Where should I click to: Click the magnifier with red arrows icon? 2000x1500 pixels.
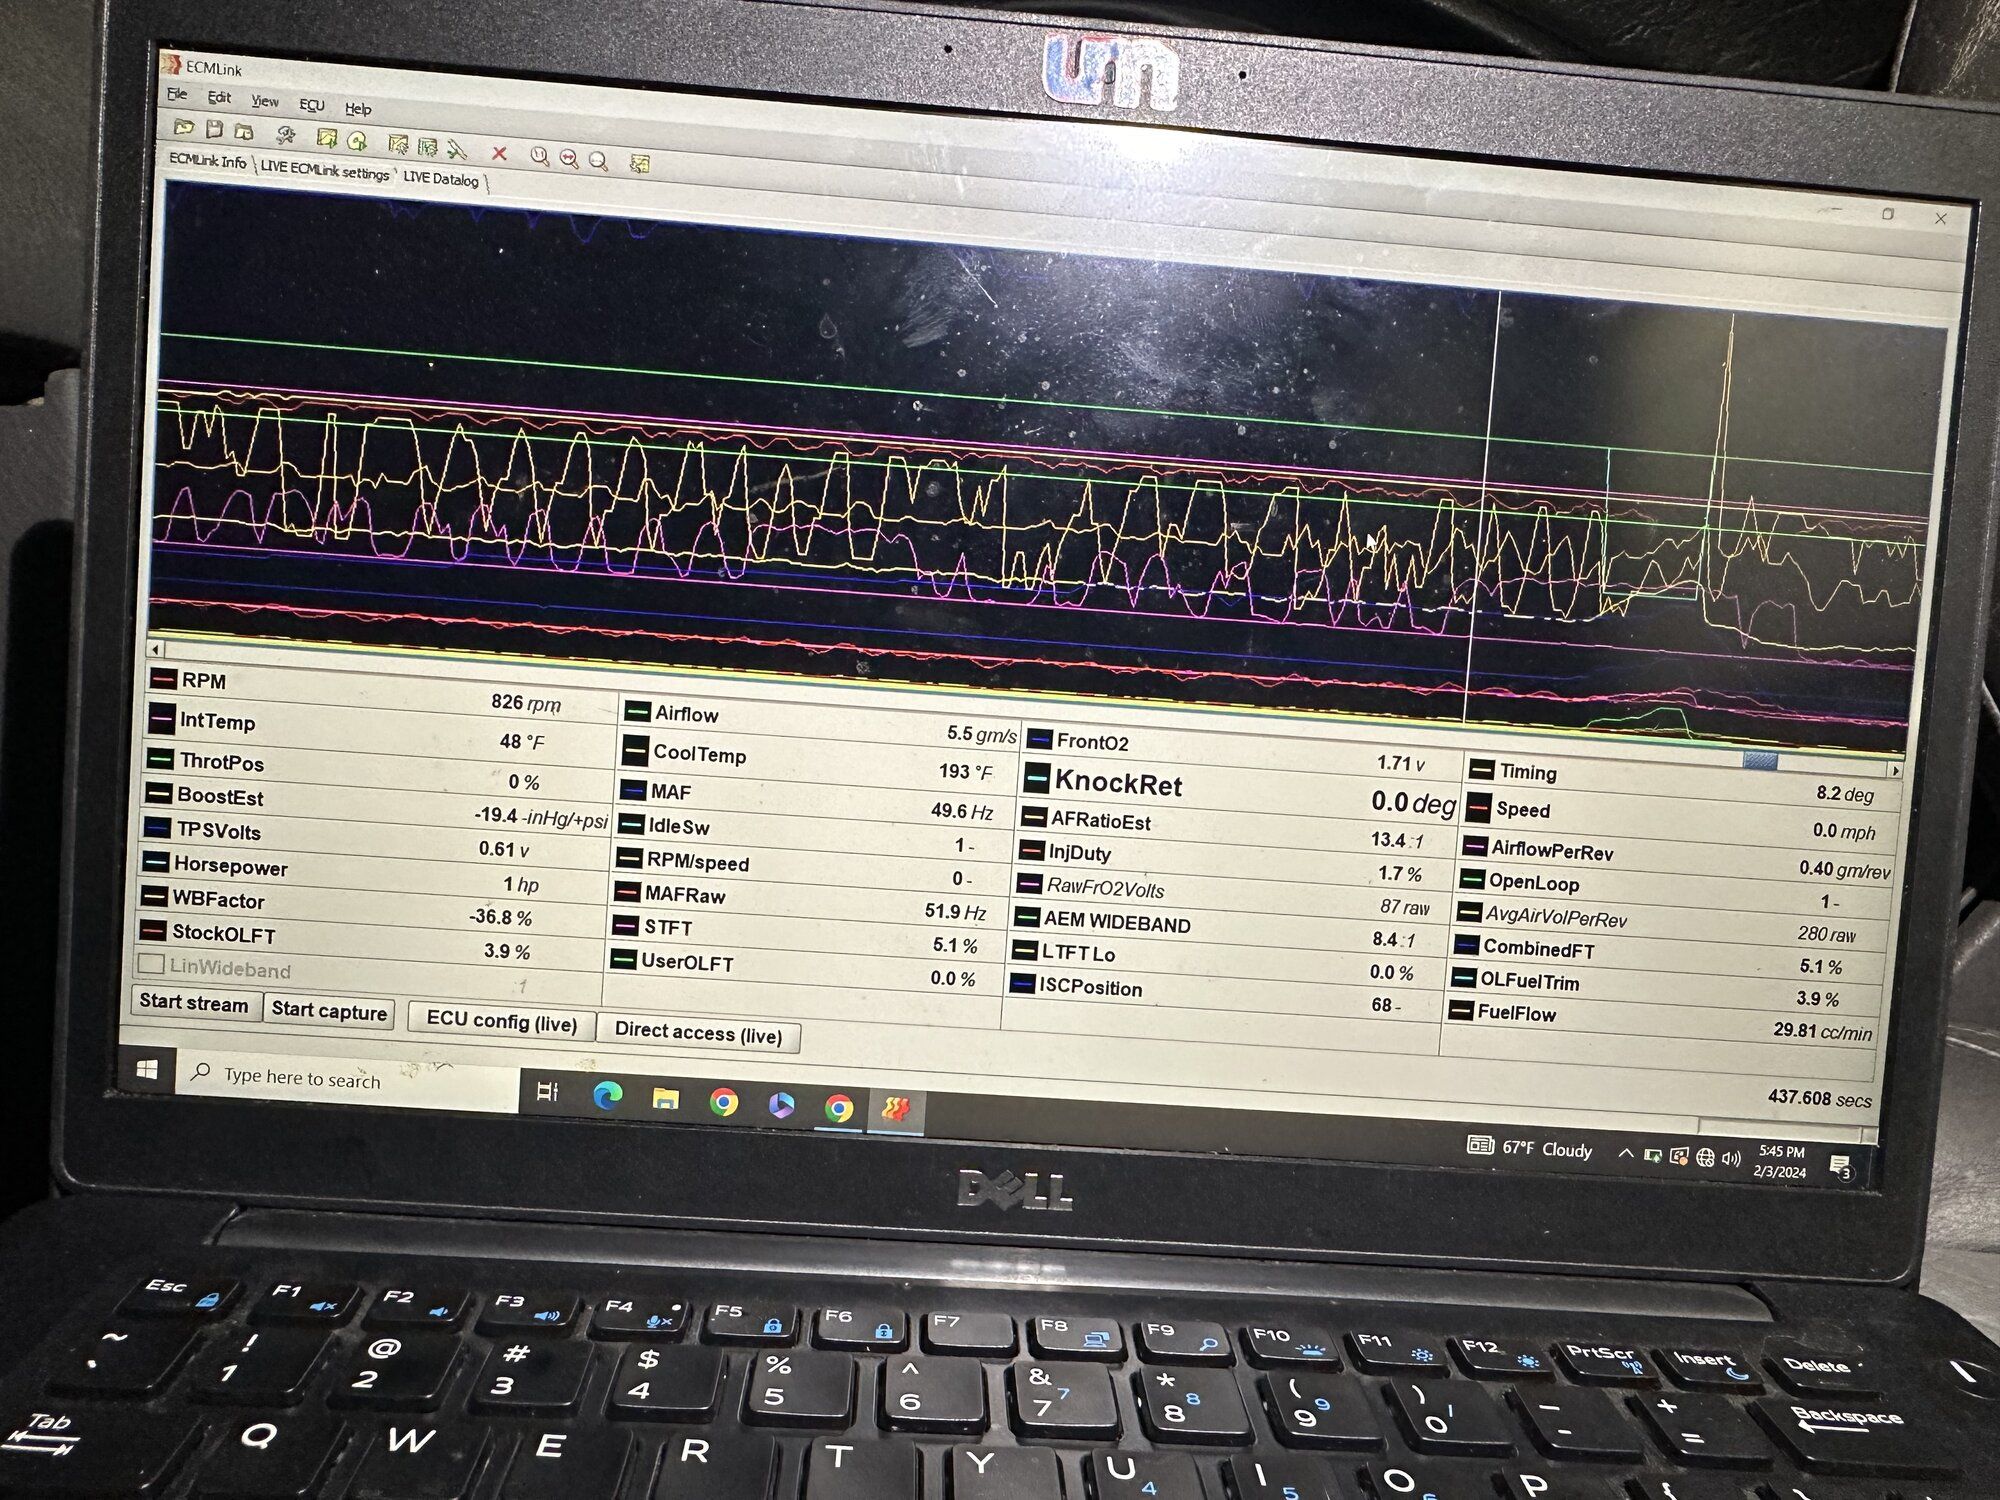pos(569,158)
